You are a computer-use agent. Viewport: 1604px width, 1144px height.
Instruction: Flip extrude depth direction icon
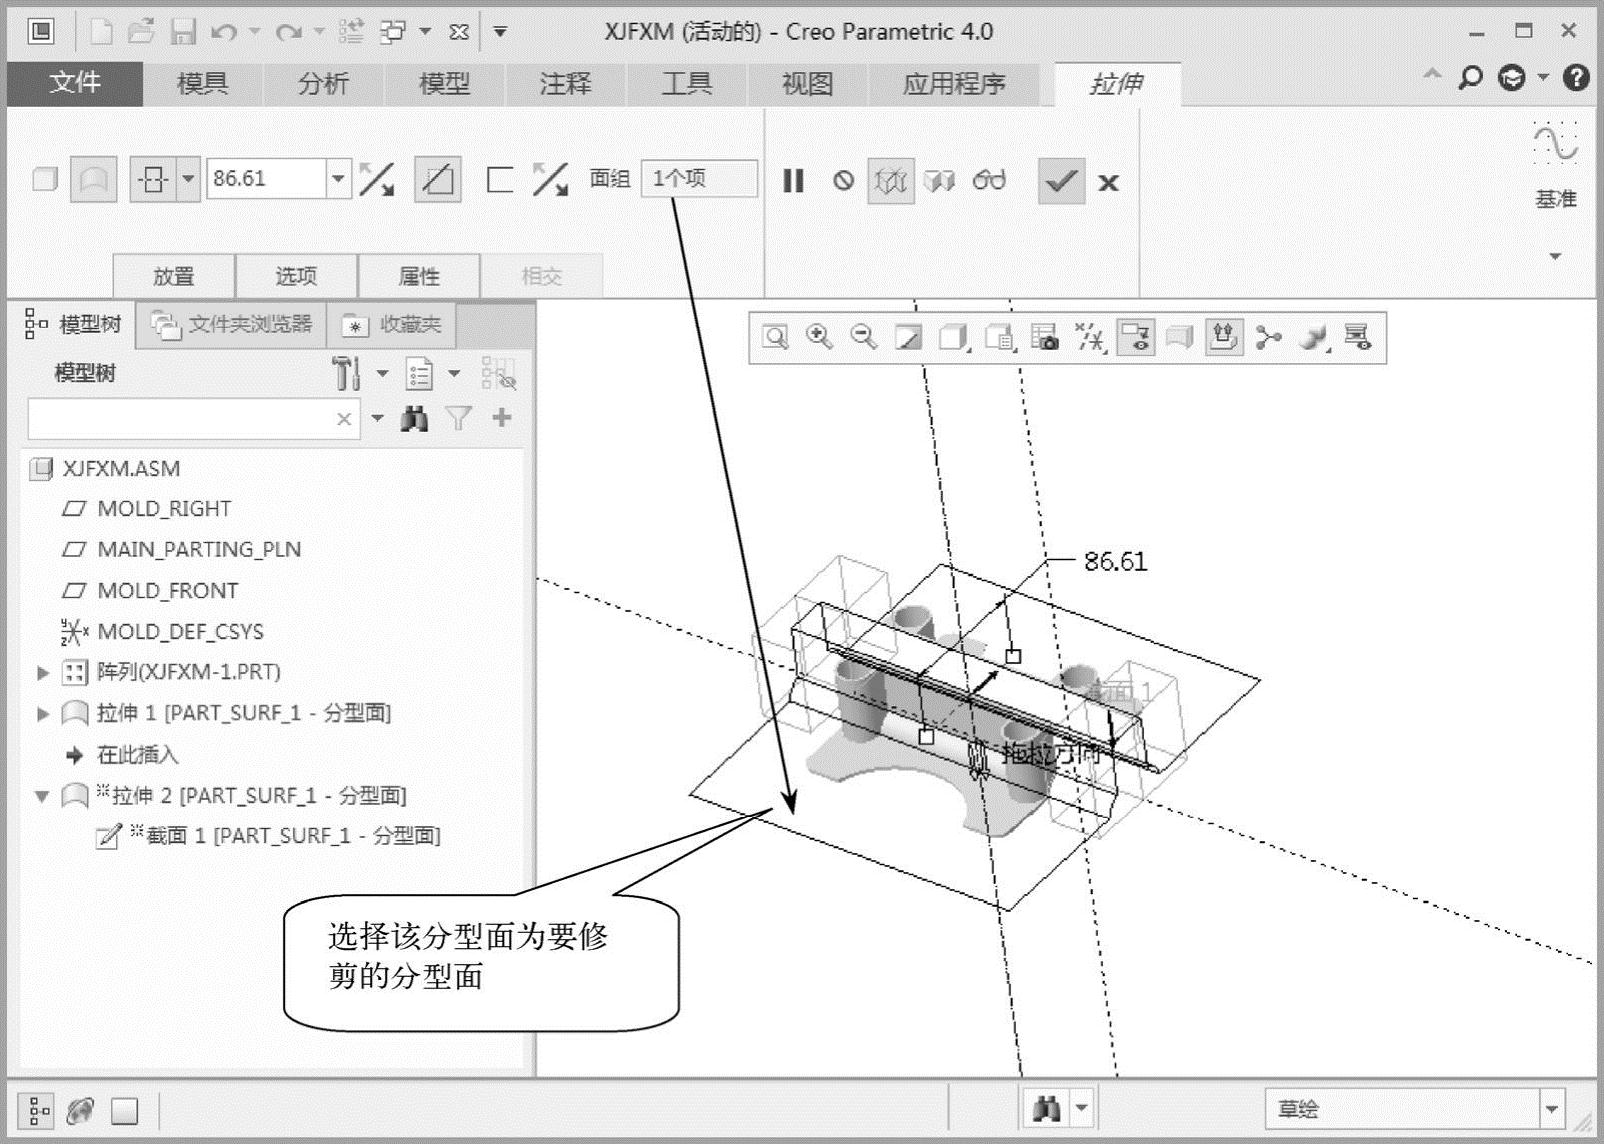pos(376,180)
